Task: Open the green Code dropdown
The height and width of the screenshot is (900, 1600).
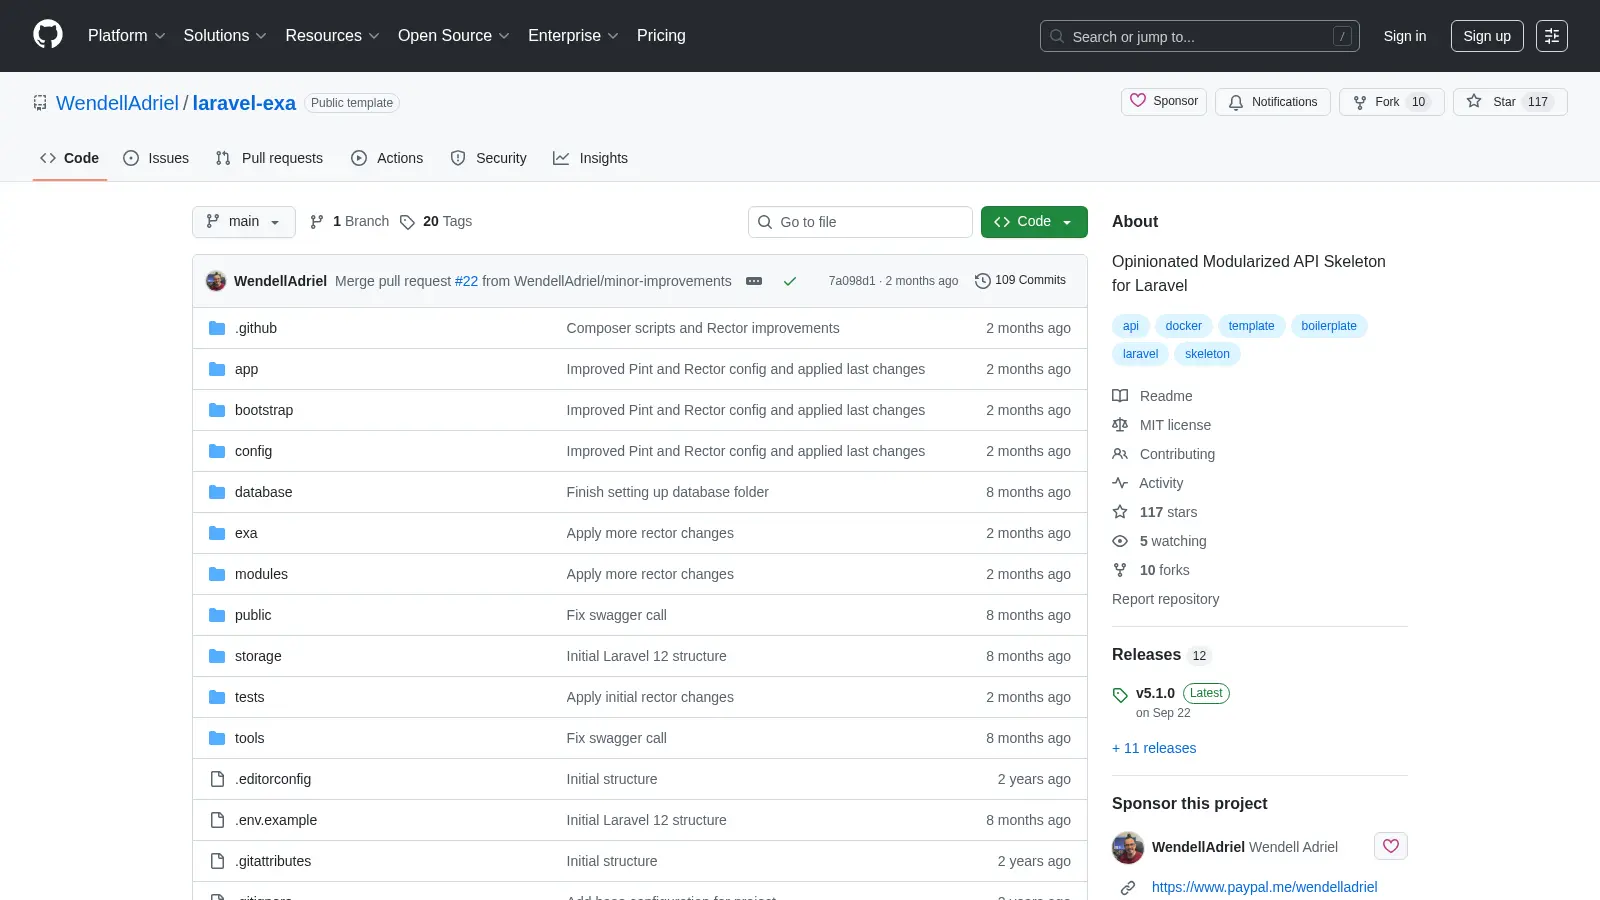Action: (1034, 222)
